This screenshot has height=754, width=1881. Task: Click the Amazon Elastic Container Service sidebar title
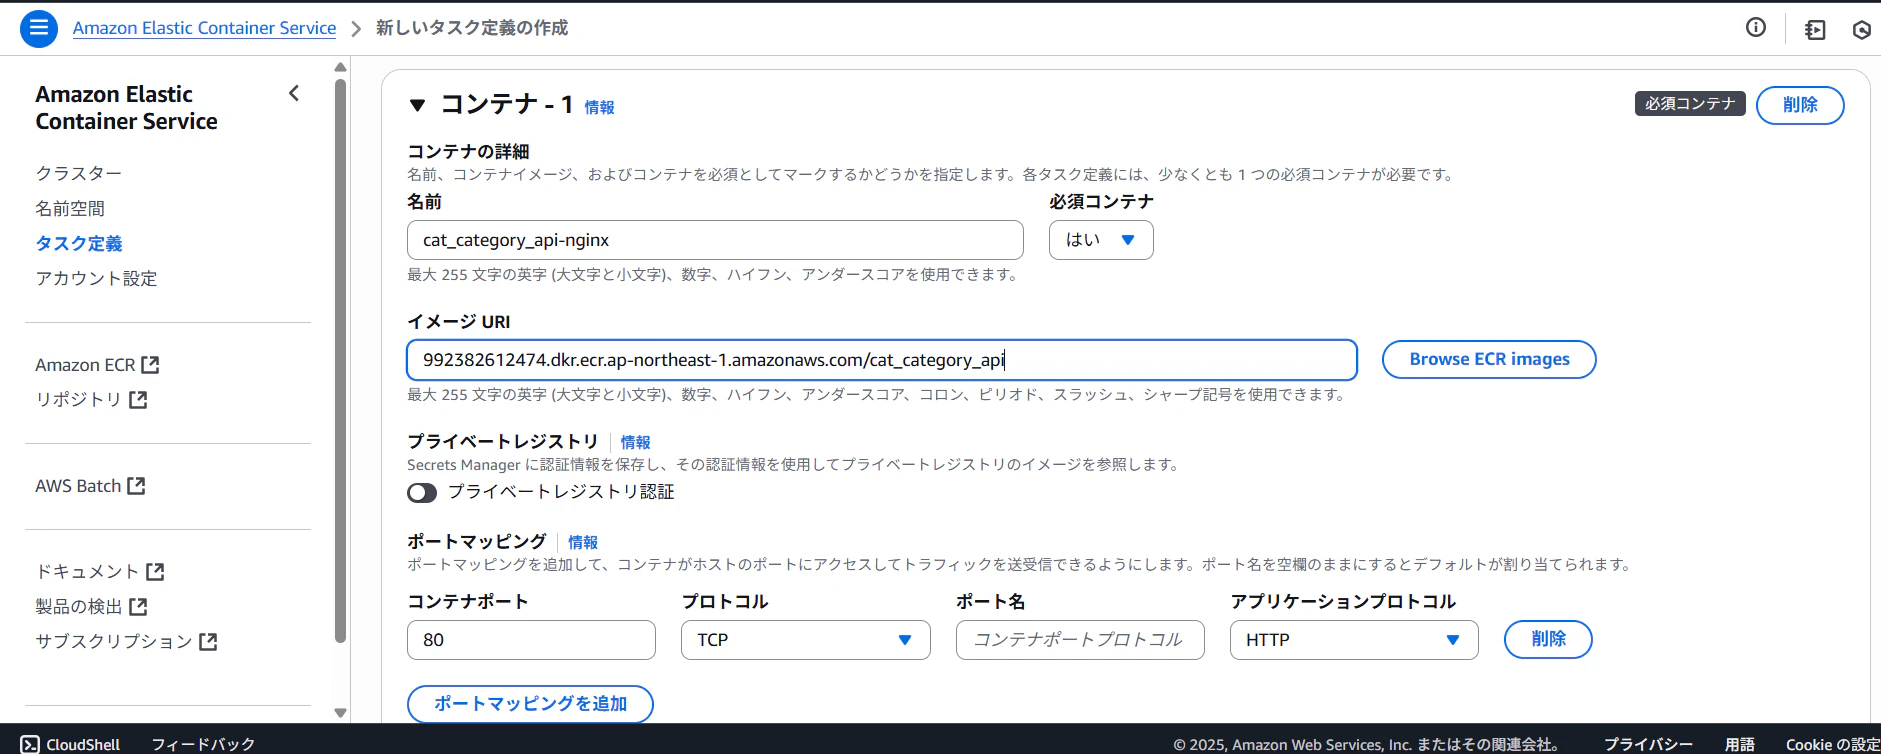pos(126,108)
